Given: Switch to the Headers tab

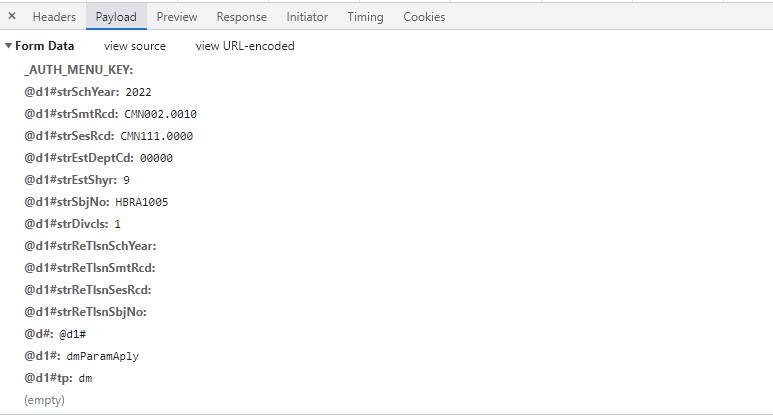Looking at the screenshot, I should point(54,17).
